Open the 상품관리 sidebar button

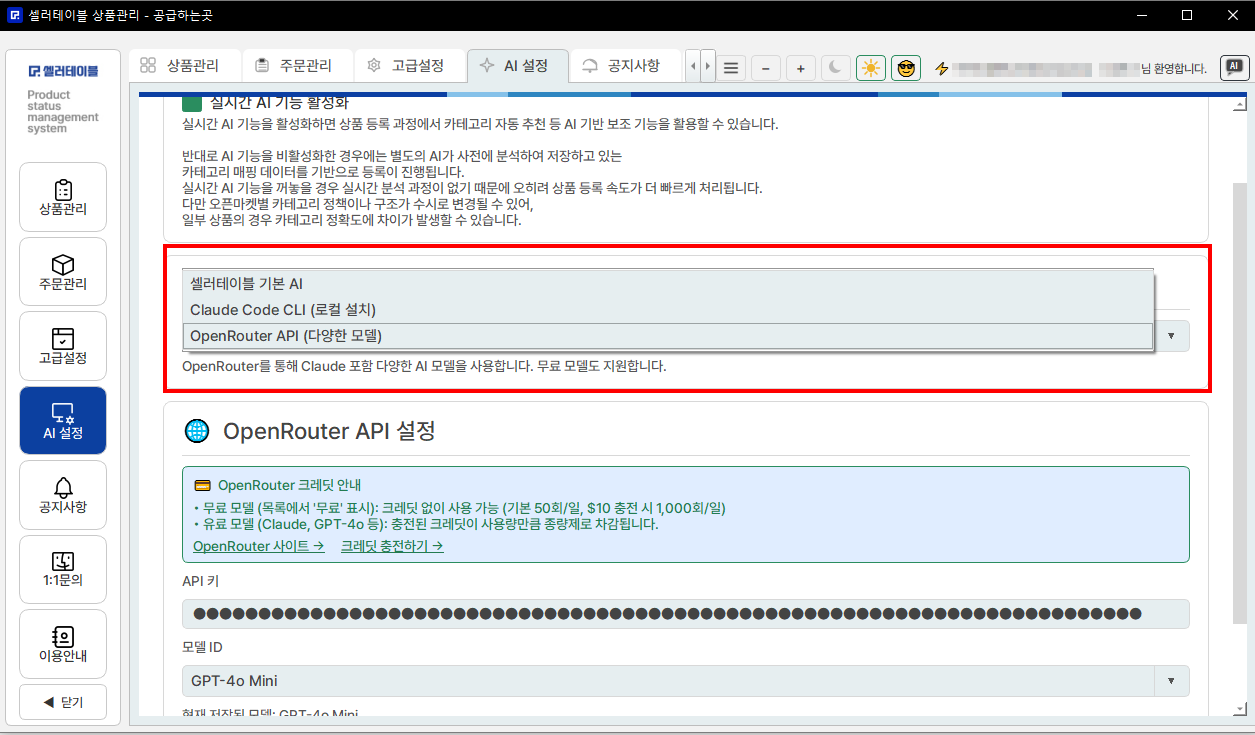pyautogui.click(x=63, y=197)
